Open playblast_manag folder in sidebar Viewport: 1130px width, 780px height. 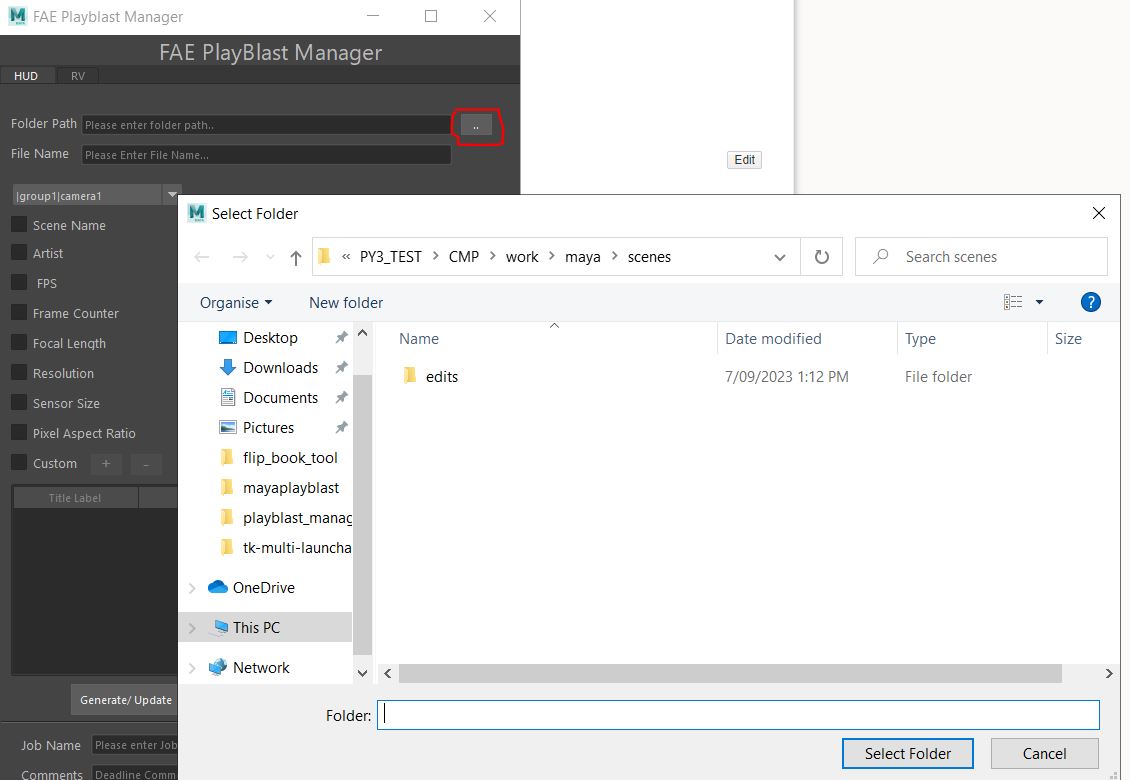[297, 518]
